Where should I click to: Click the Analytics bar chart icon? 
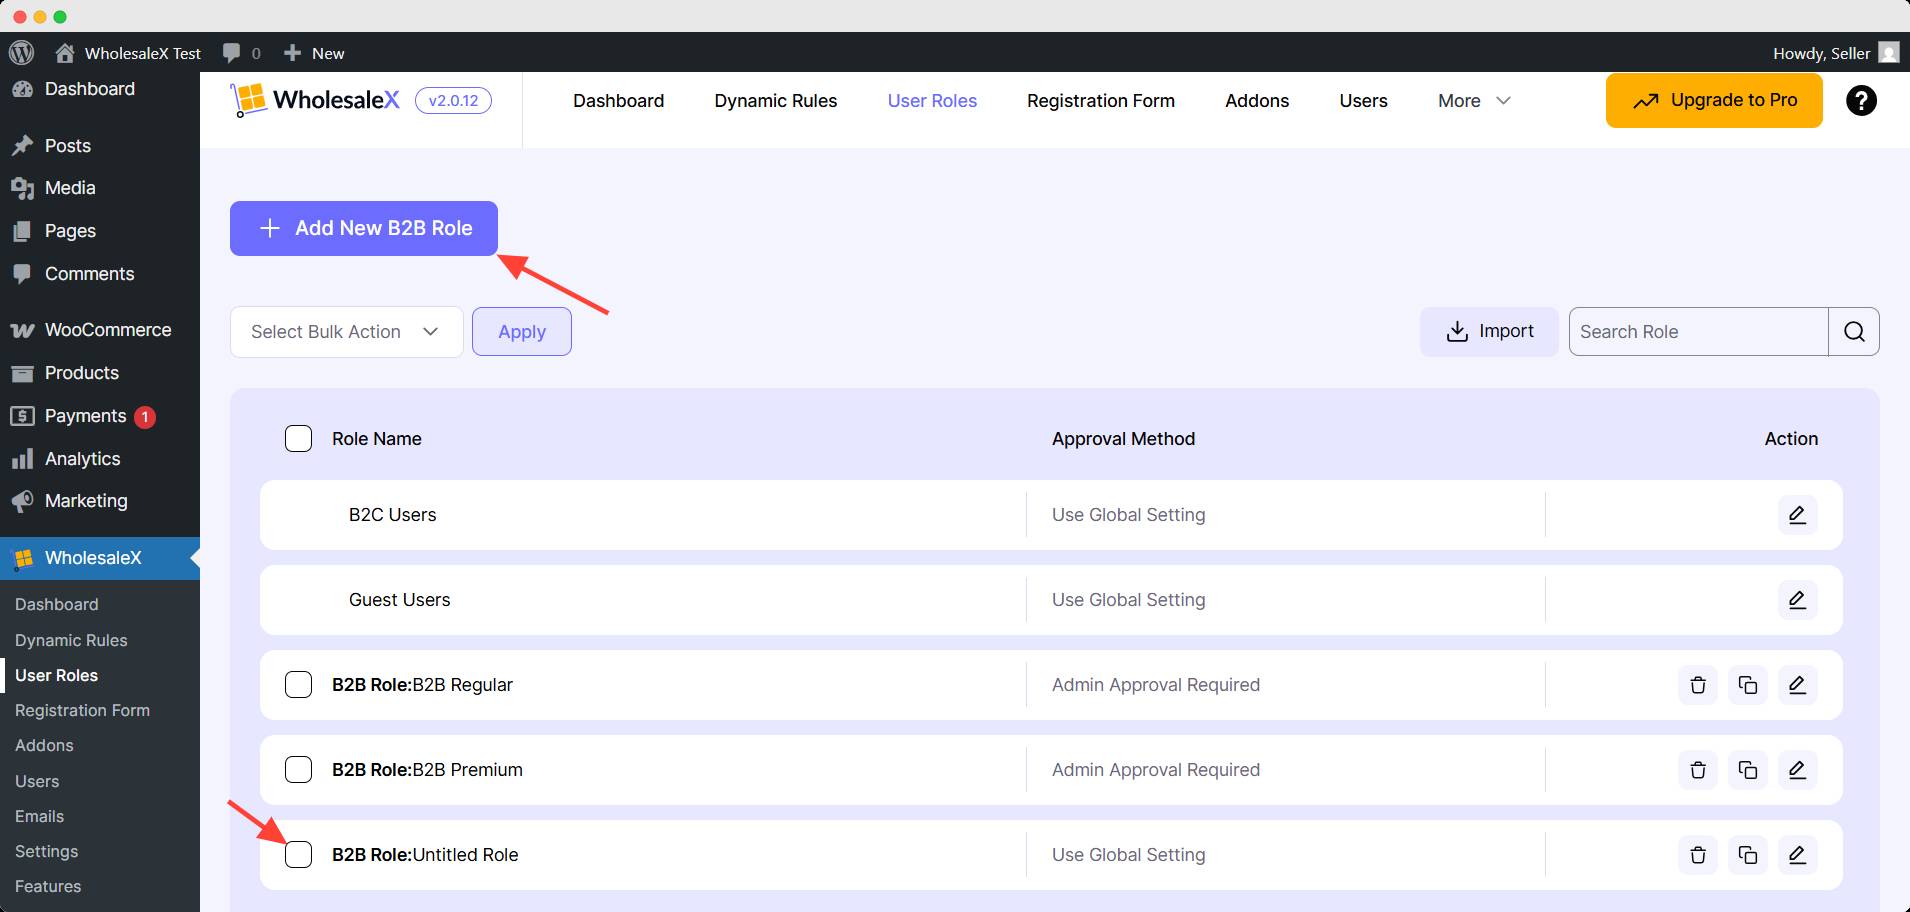22,459
